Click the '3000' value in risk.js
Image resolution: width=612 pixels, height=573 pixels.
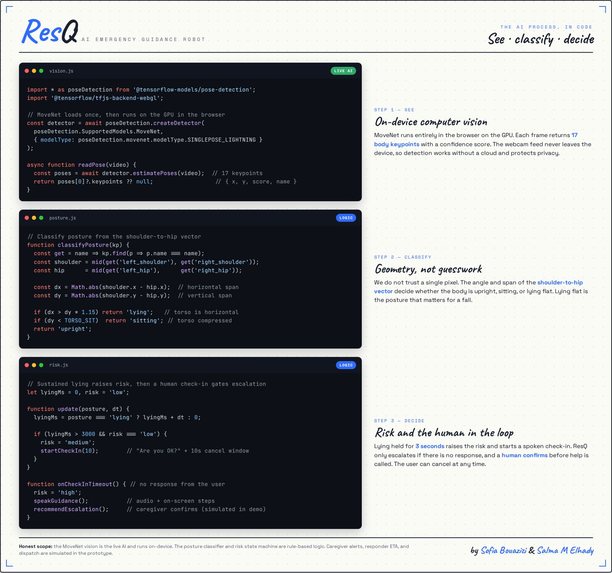pos(88,434)
